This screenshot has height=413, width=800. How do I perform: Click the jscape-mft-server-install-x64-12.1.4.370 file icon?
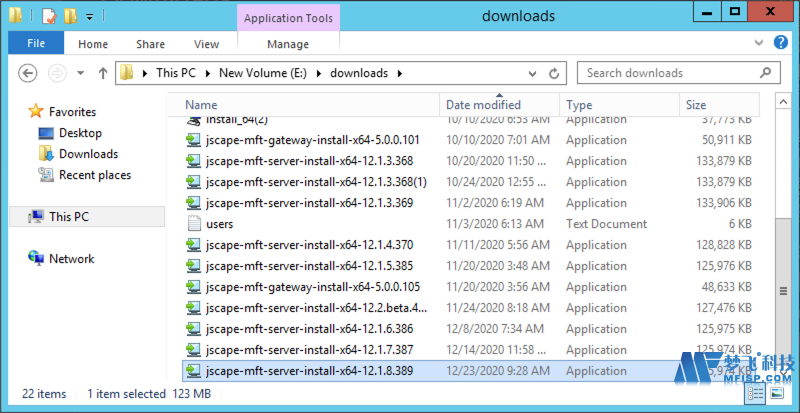pyautogui.click(x=193, y=245)
